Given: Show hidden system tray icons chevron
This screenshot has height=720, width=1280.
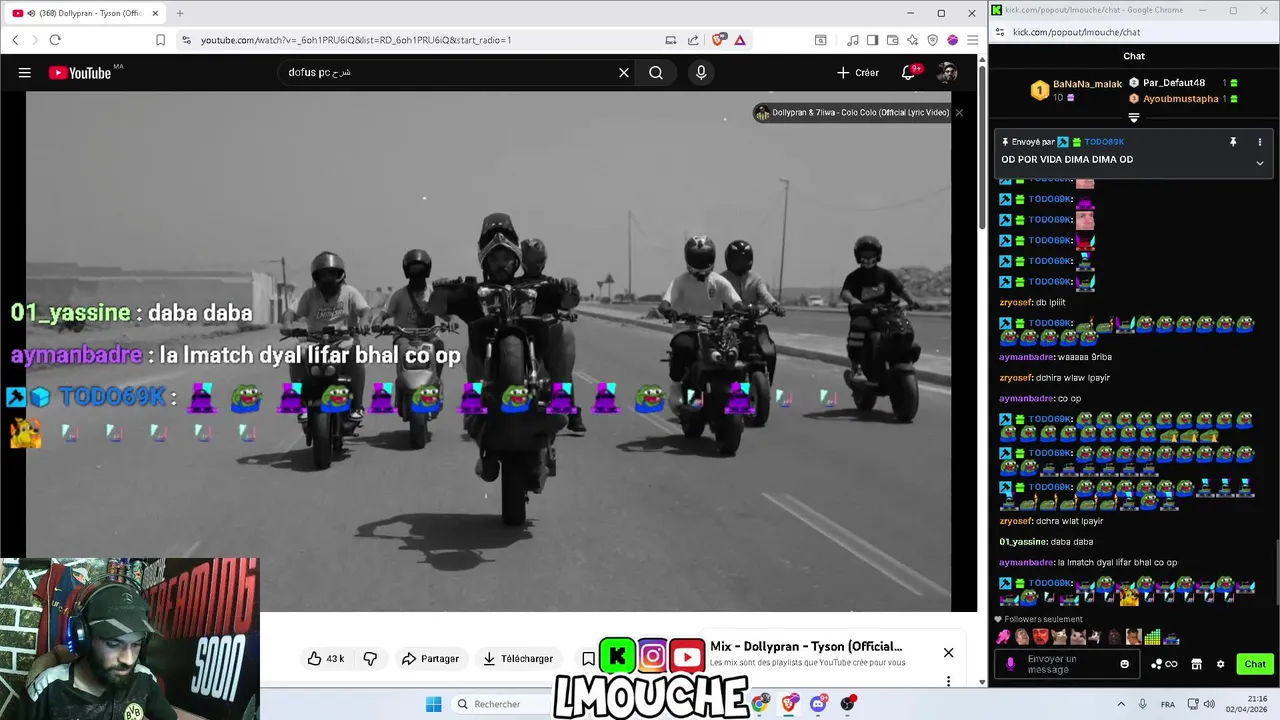Looking at the screenshot, I should tap(1121, 704).
